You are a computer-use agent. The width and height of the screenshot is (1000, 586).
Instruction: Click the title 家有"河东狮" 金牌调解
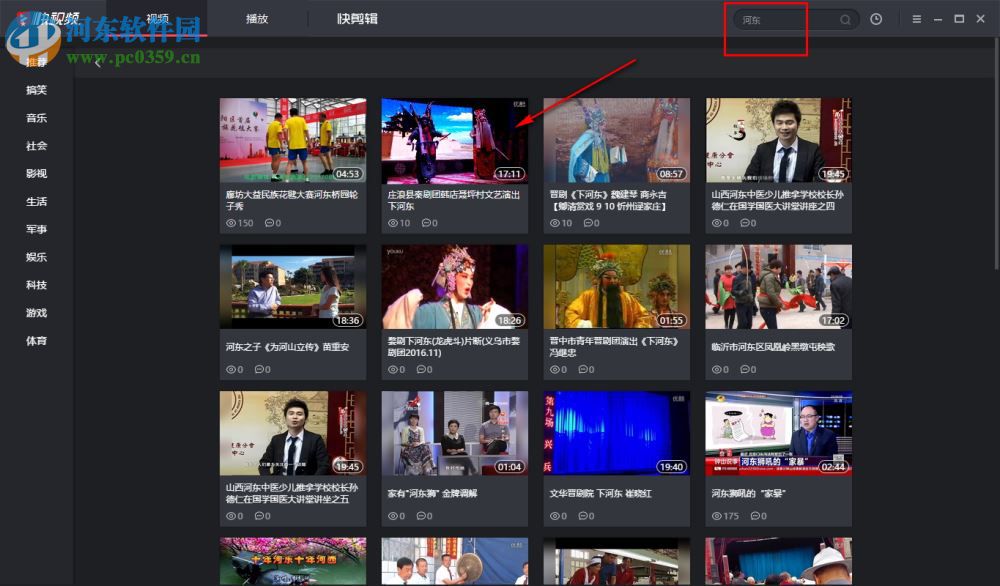point(432,494)
